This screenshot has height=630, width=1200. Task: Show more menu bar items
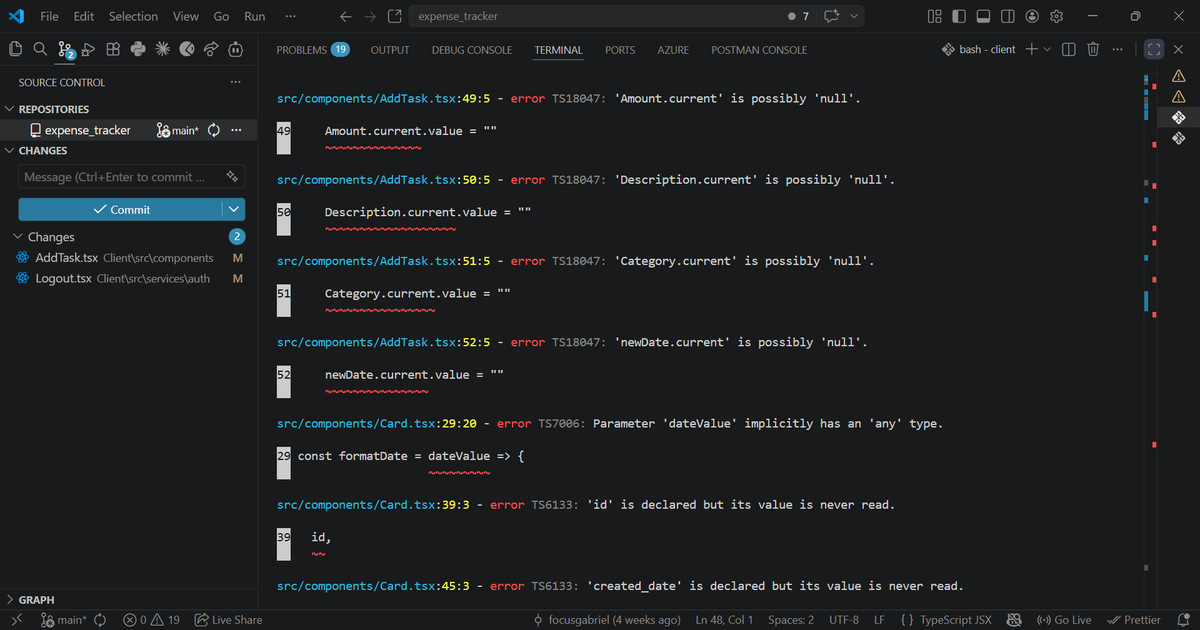click(290, 16)
